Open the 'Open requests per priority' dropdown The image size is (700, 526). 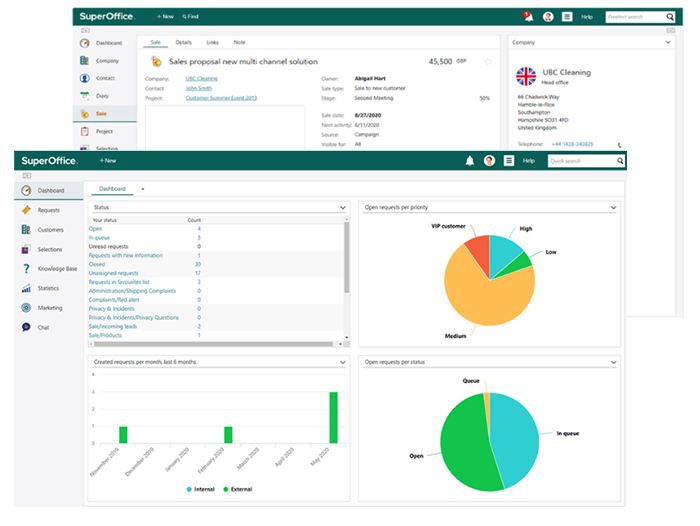(x=612, y=208)
